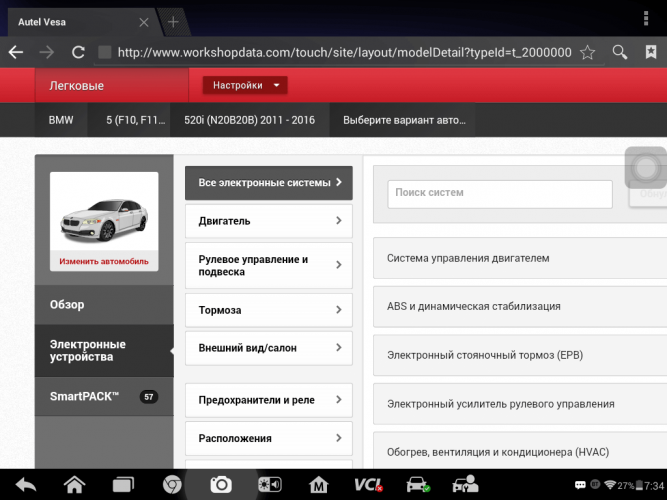
Task: Expand Рулевое управление и подвеска category
Action: click(269, 266)
